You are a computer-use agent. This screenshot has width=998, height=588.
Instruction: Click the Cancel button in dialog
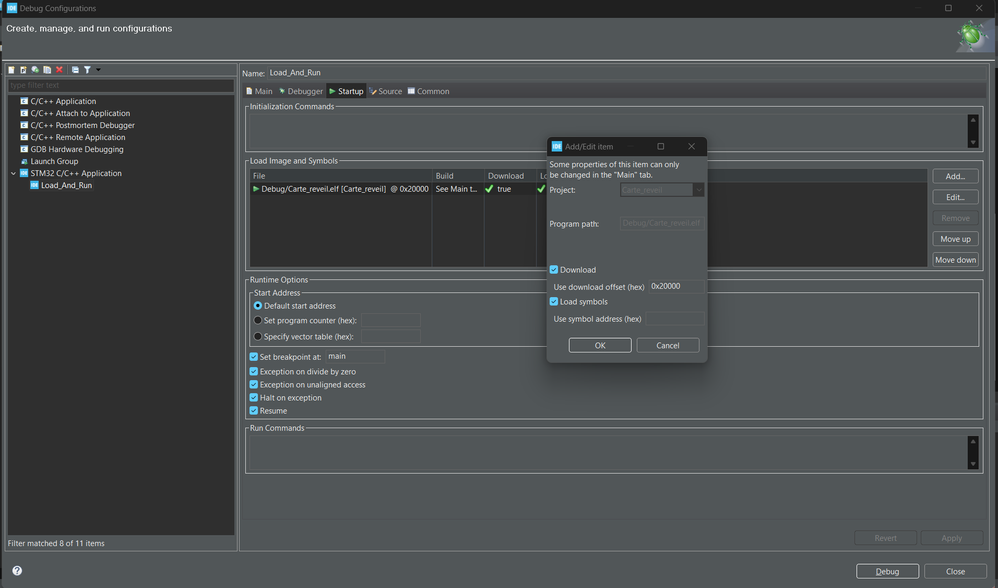coord(667,345)
